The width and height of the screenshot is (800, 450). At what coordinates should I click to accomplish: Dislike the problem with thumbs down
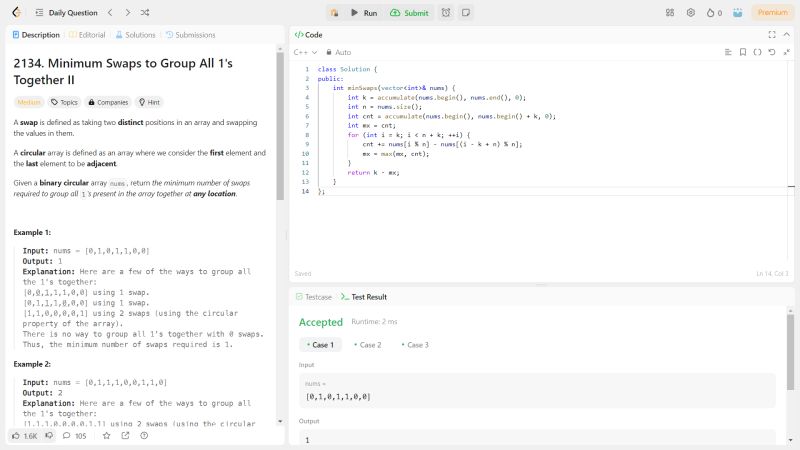coord(49,436)
